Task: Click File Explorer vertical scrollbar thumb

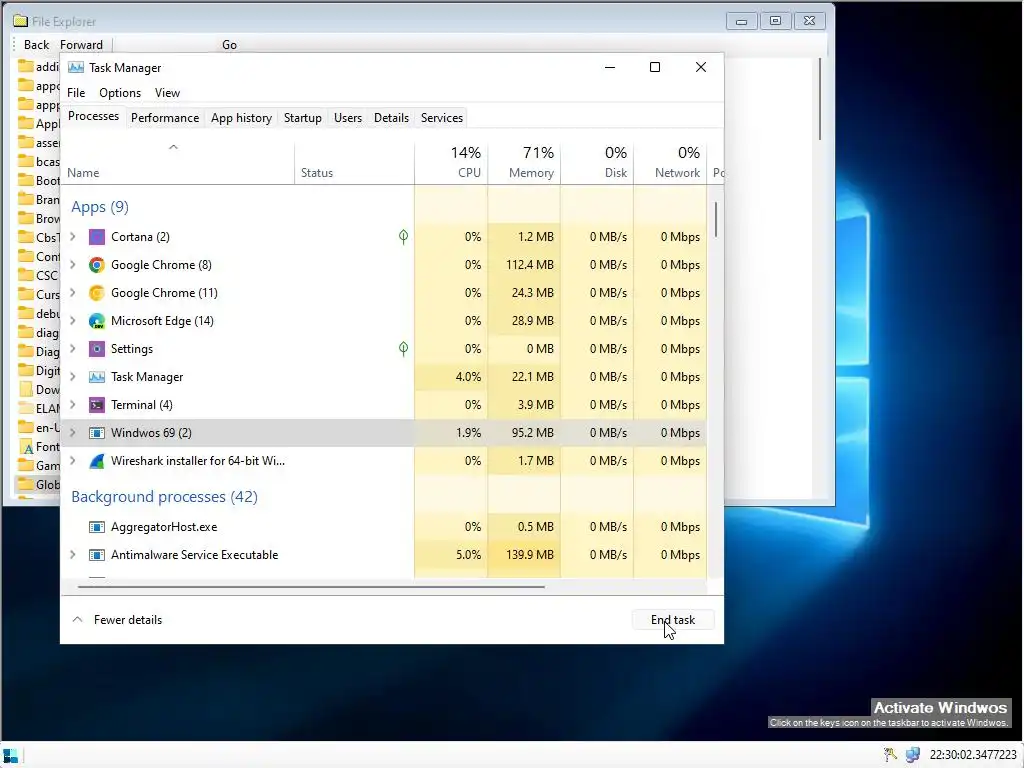Action: [x=820, y=99]
